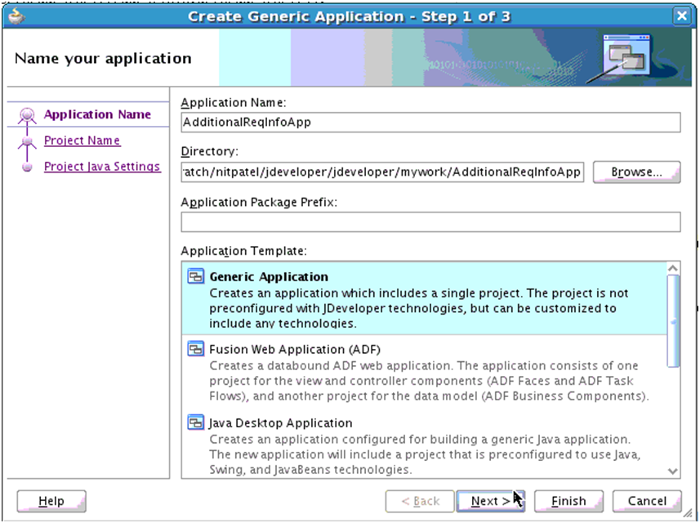
Task: Click the 'Name your application' heading
Action: click(103, 58)
